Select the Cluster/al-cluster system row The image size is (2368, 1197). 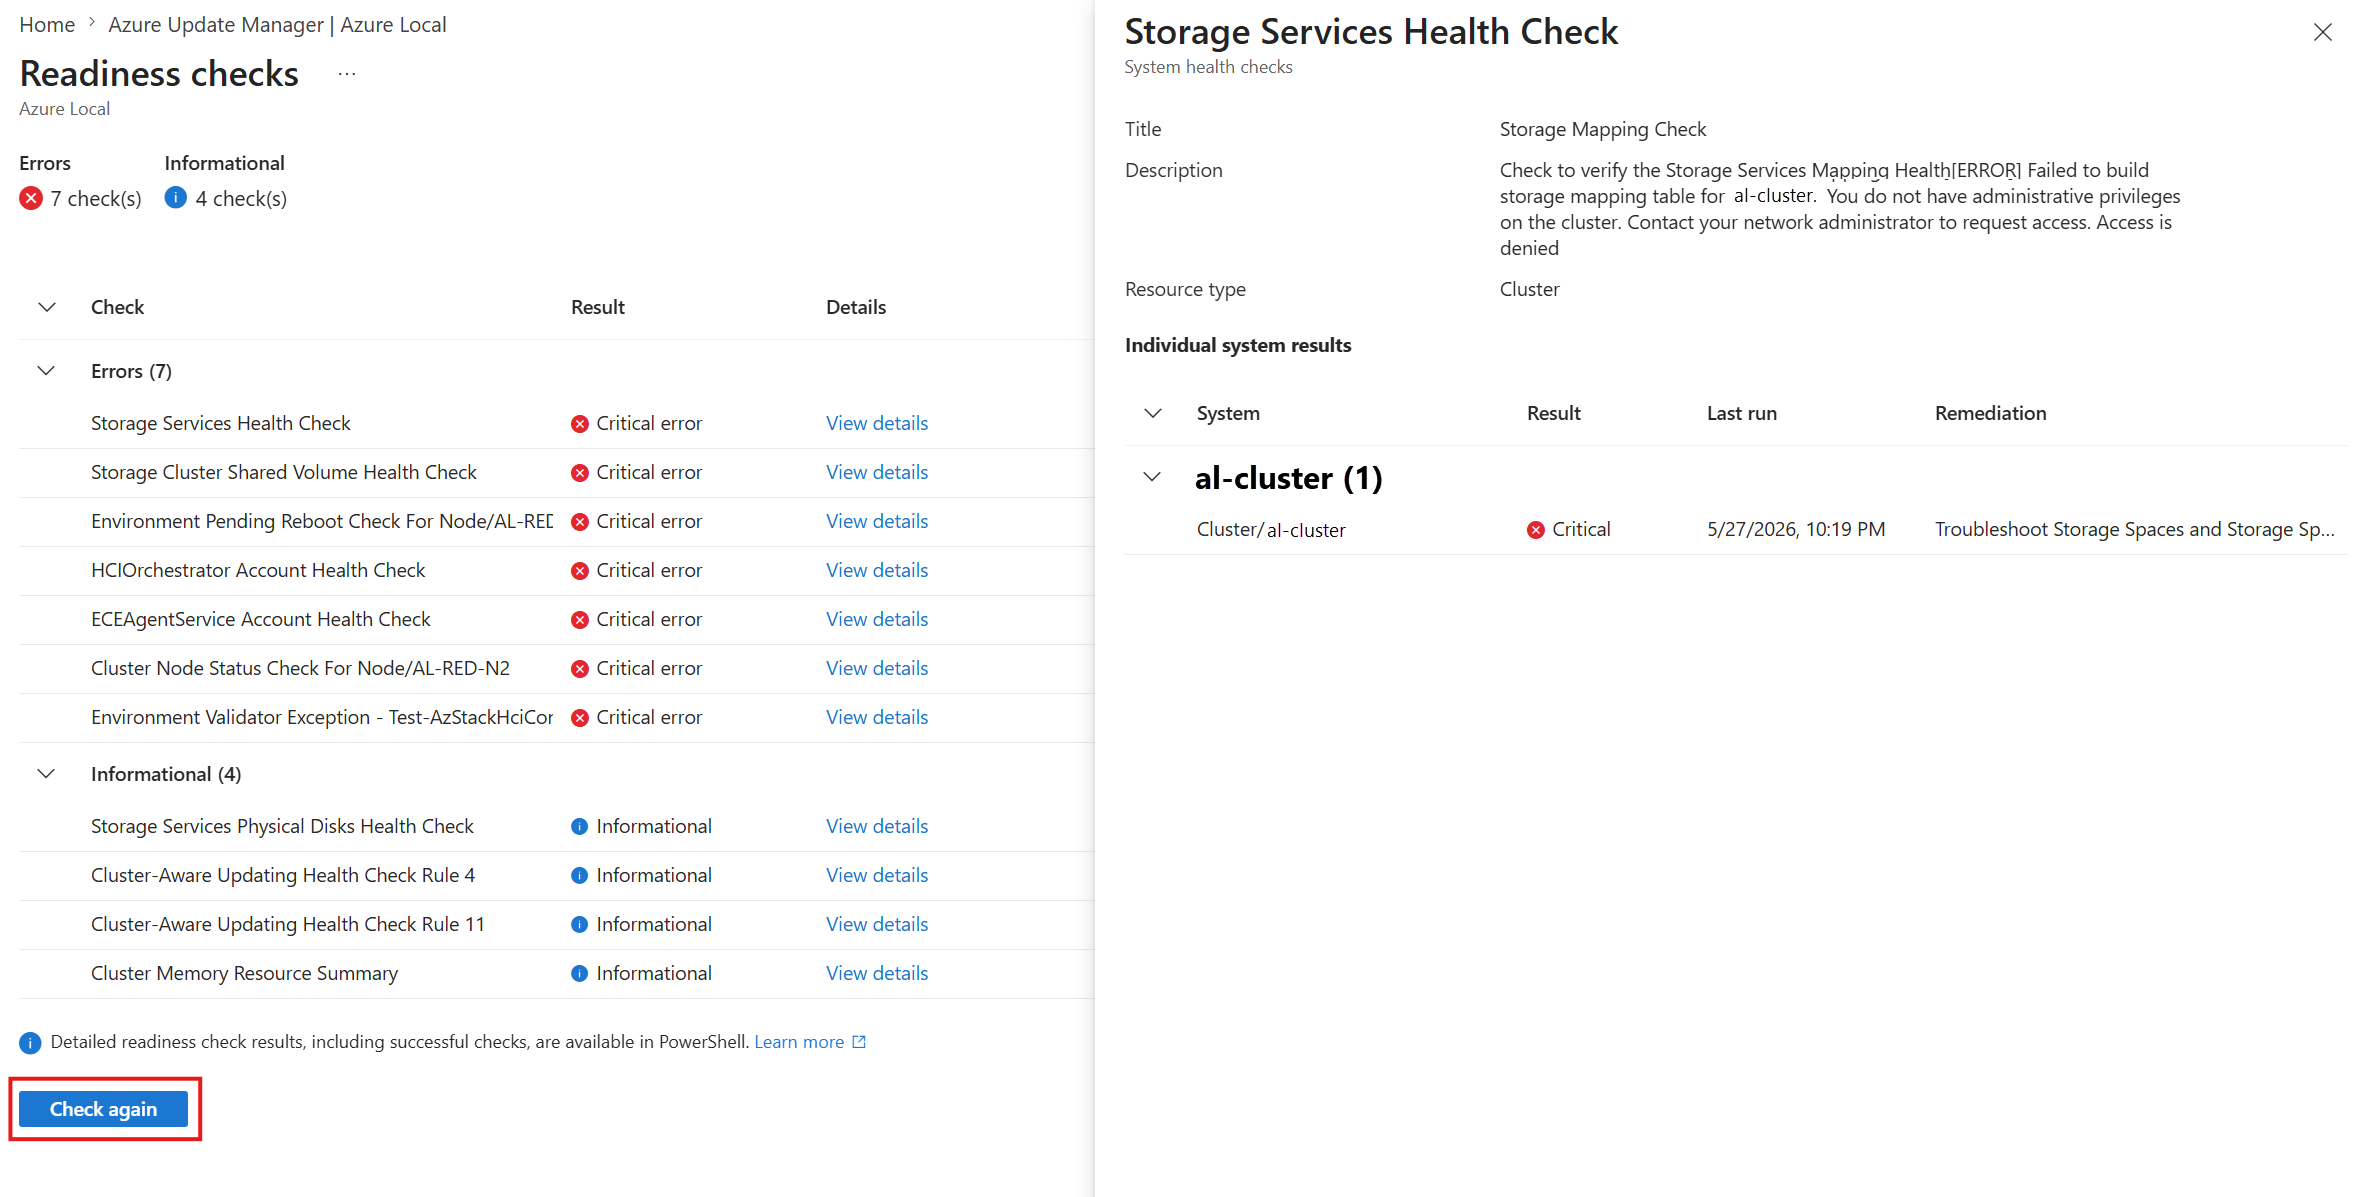1735,530
